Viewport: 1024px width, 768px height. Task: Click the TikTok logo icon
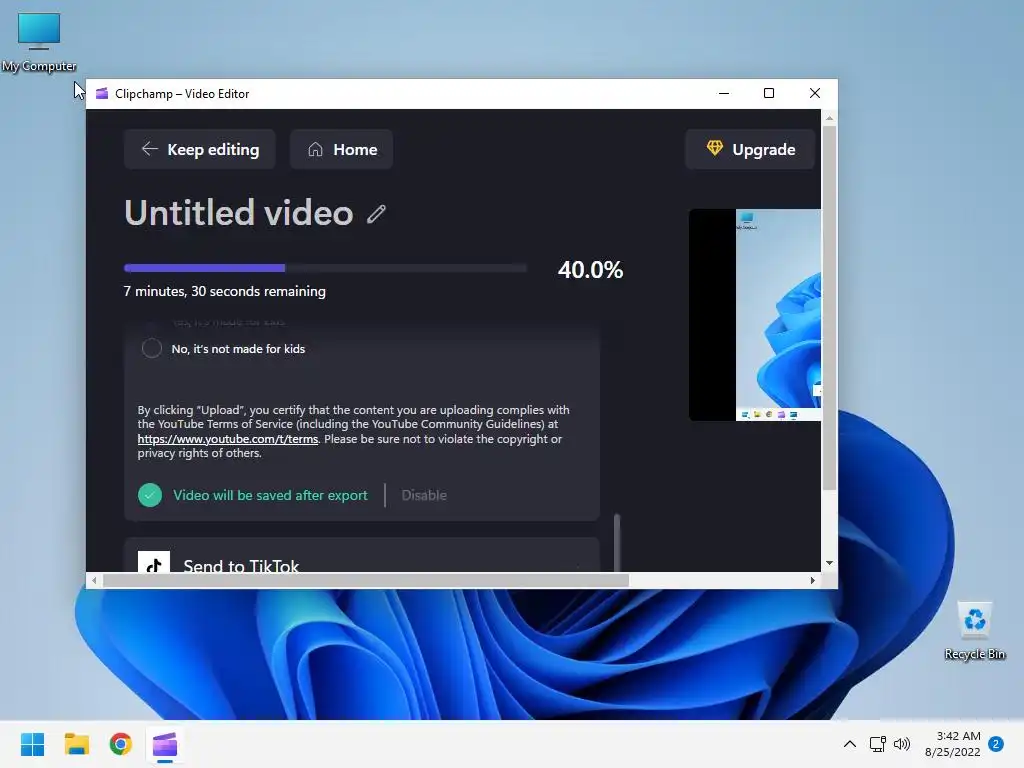coord(153,562)
